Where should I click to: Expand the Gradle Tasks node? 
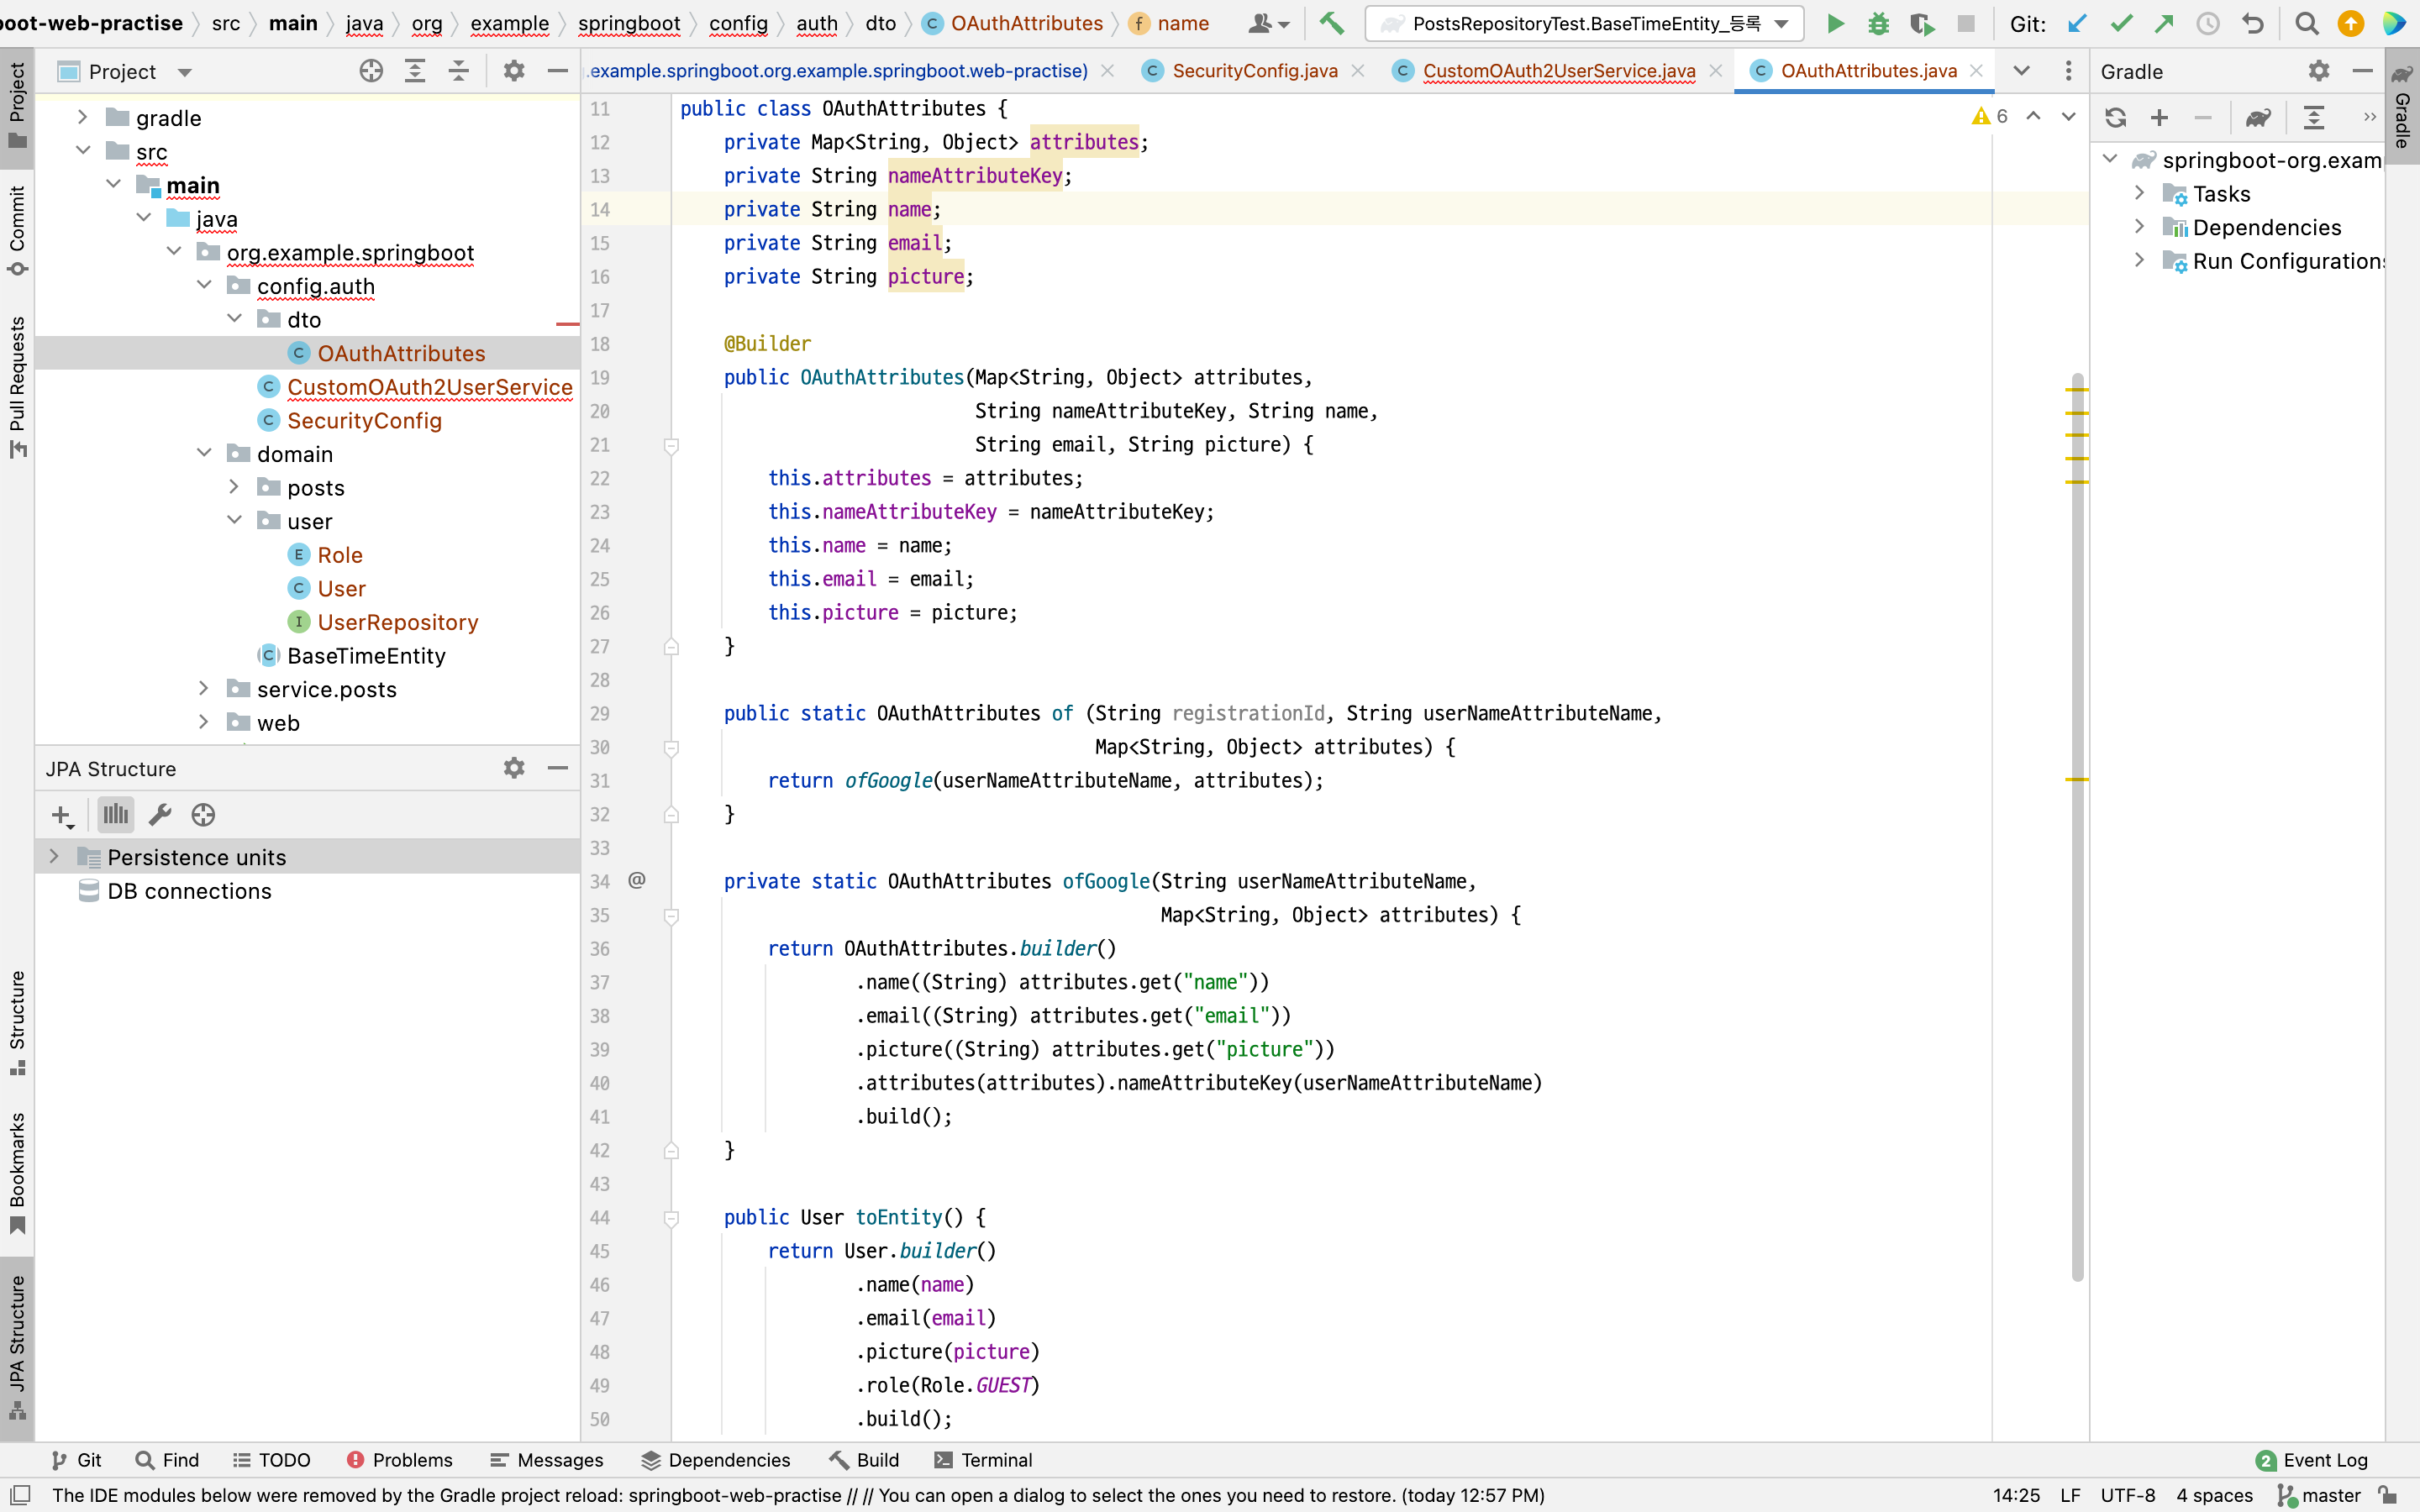2139,192
